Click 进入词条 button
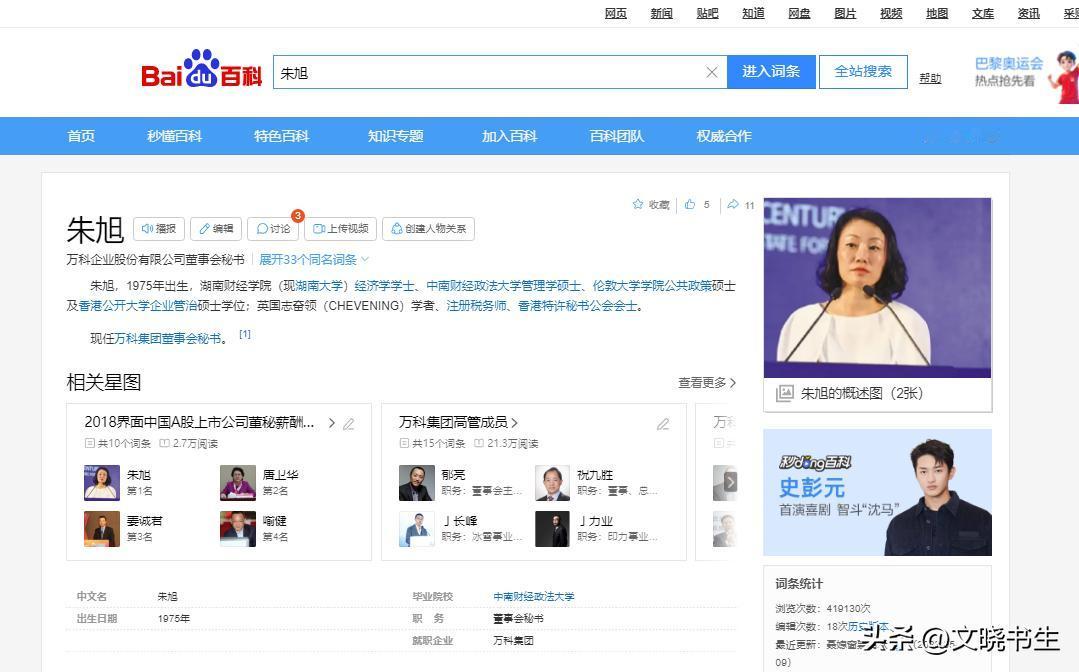 point(771,72)
